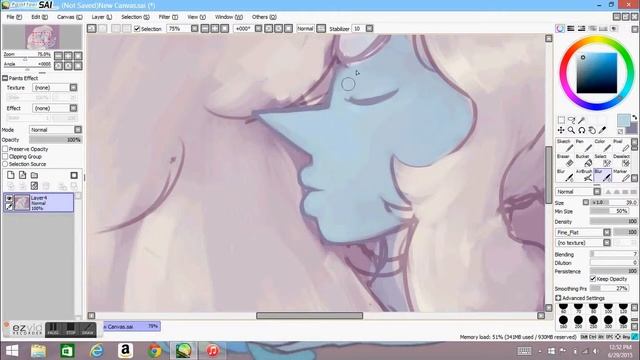Enable Preserve Opacity
This screenshot has width=640, height=360.
[x=5, y=149]
